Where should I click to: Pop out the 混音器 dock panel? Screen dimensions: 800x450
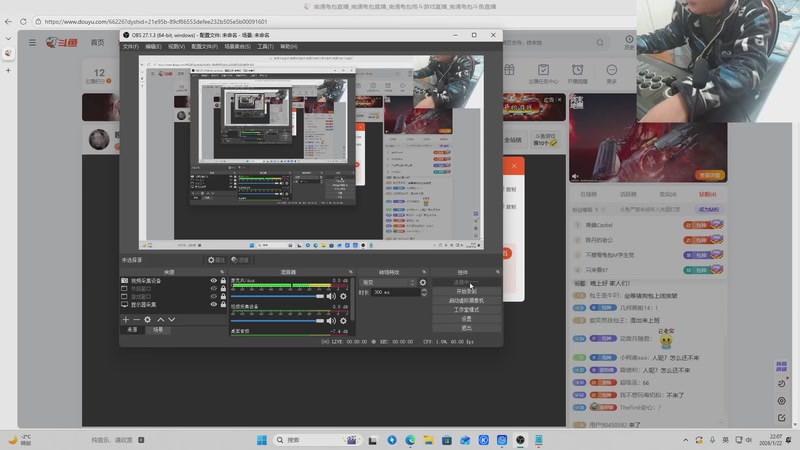[x=351, y=272]
